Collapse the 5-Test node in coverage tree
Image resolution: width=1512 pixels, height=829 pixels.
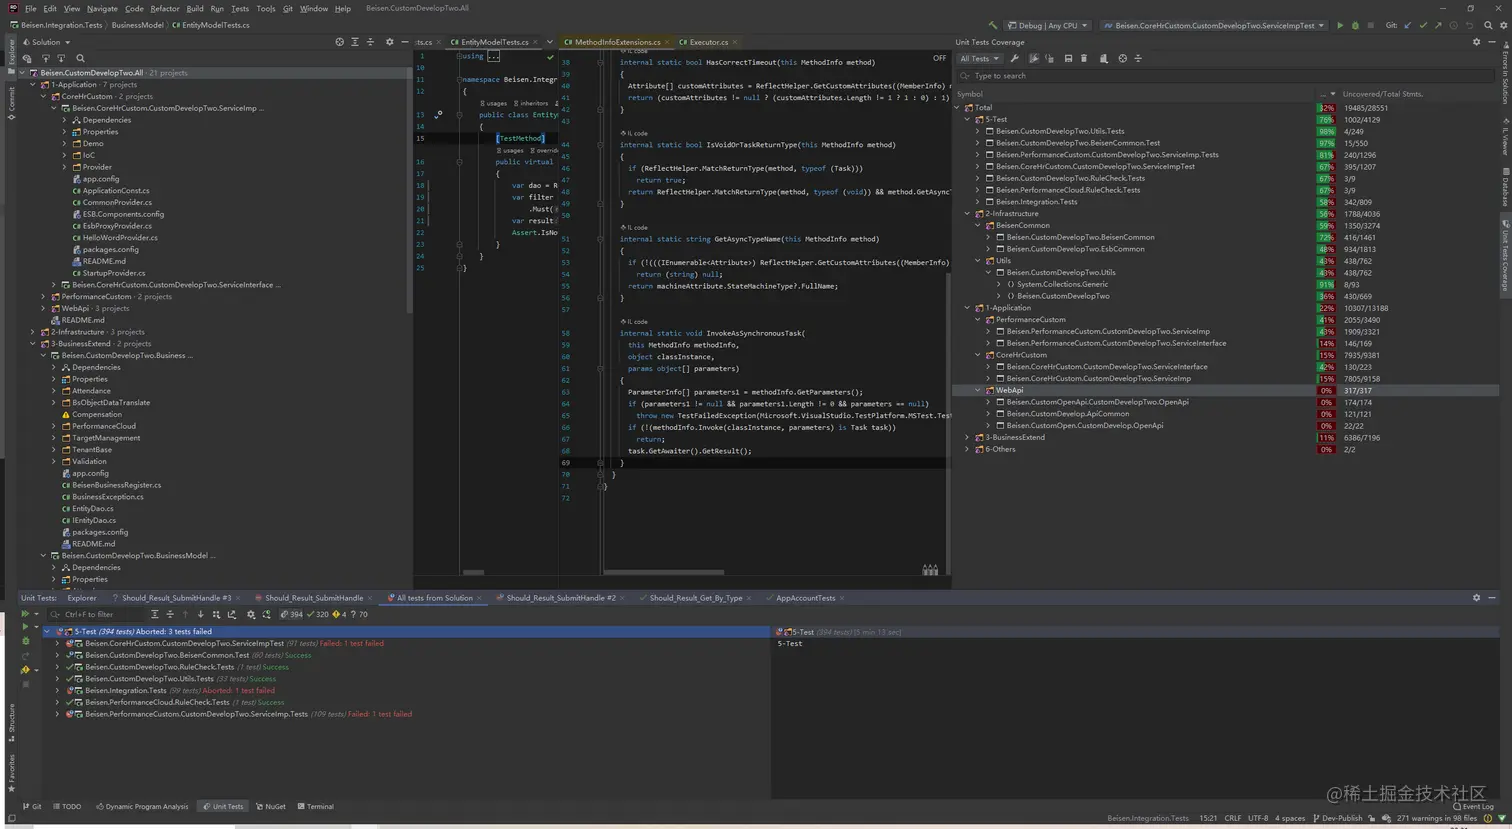tap(967, 119)
